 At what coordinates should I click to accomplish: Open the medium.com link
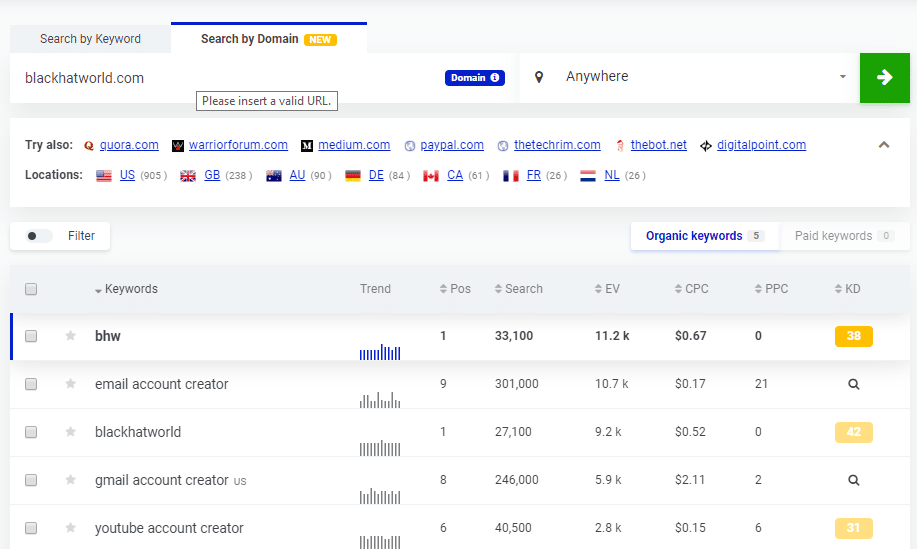point(354,145)
